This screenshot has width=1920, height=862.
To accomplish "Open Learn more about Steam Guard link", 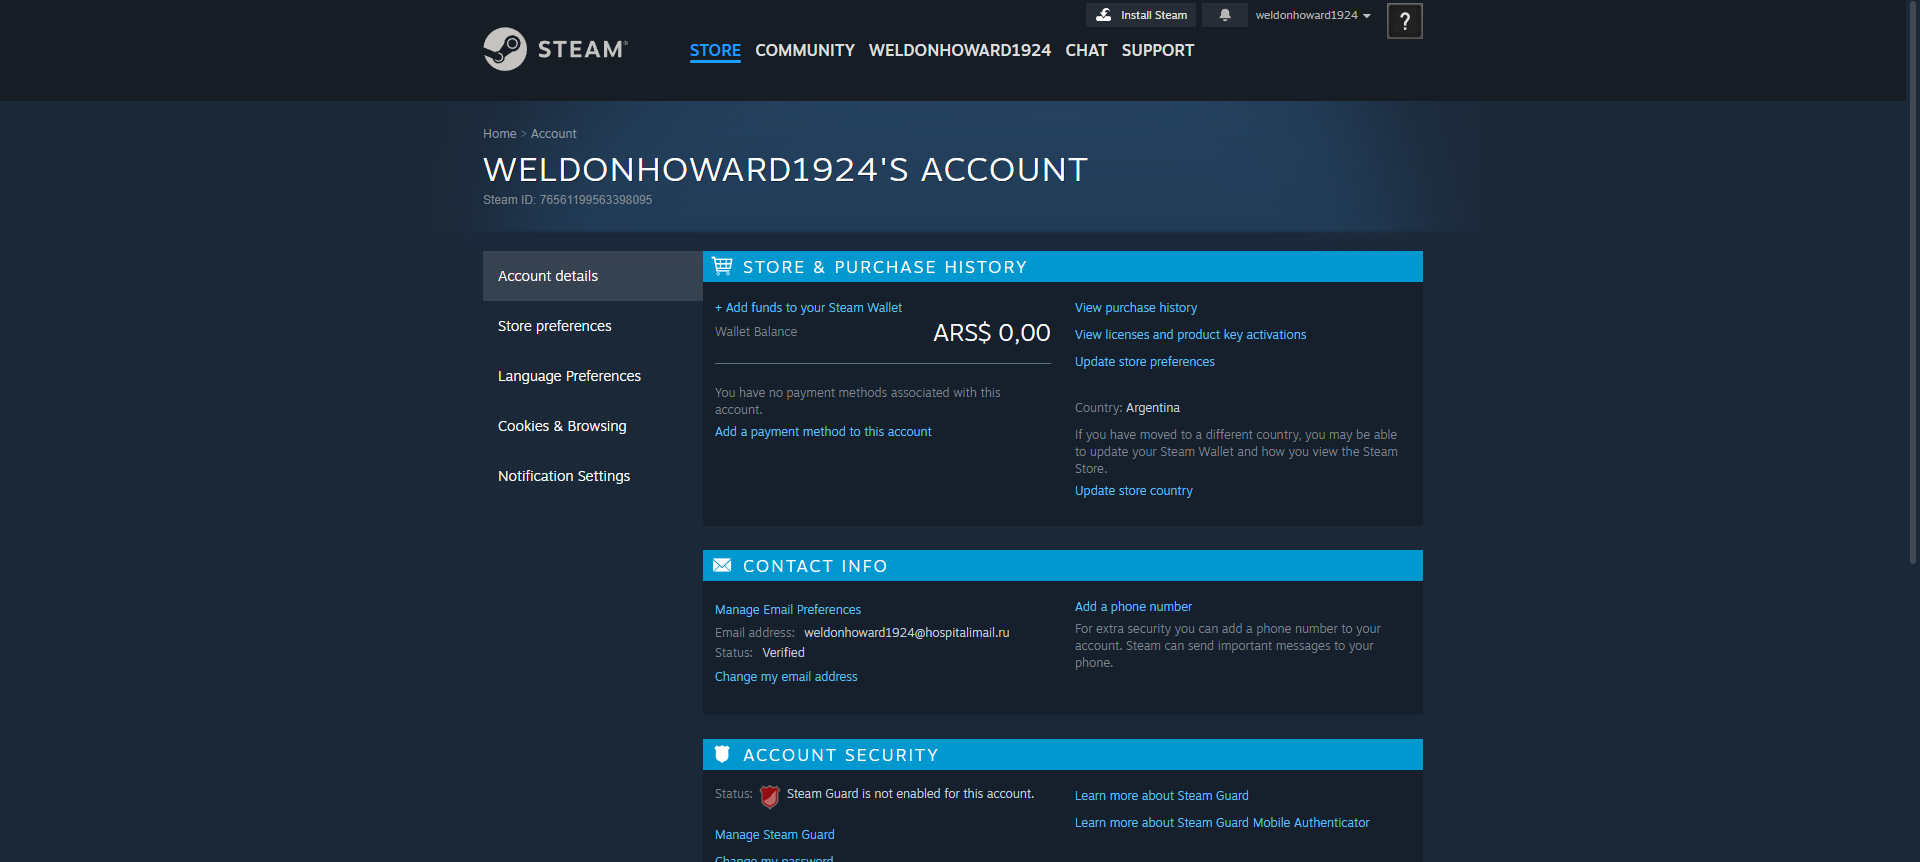I will [1162, 796].
